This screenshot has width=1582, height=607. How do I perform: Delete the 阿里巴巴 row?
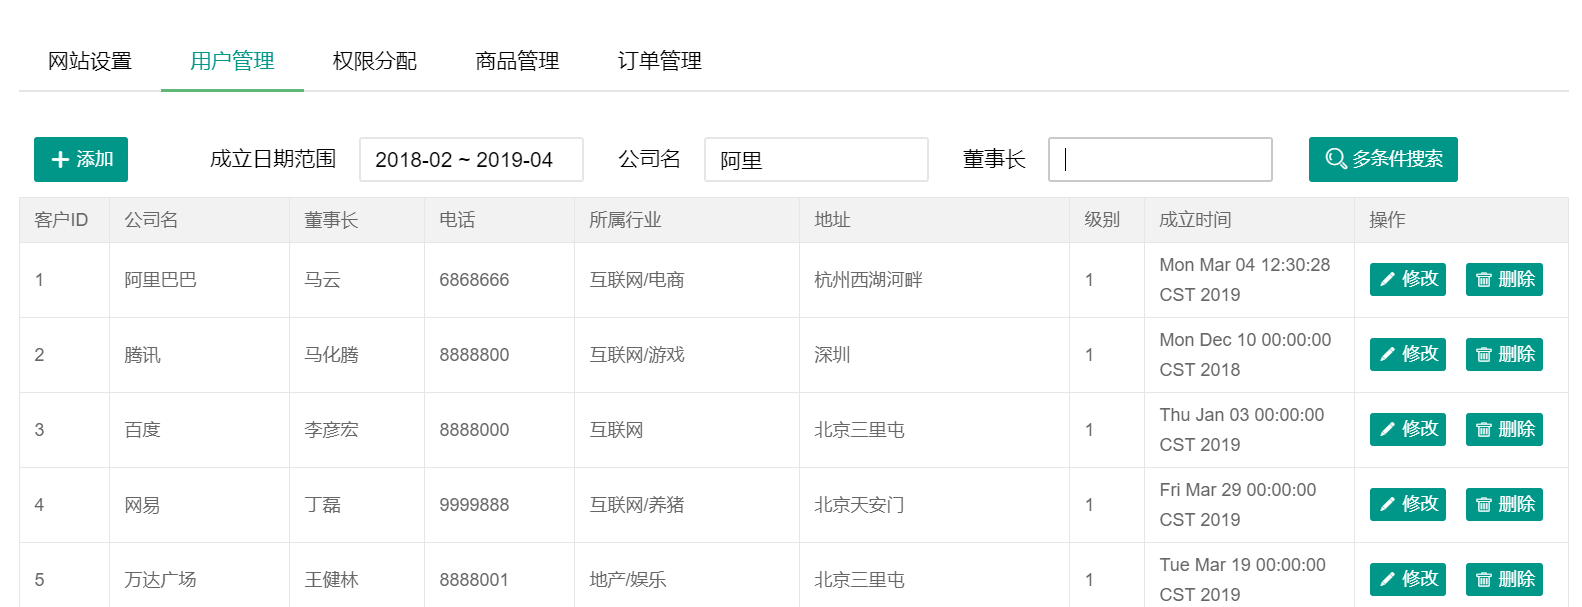pos(1504,279)
